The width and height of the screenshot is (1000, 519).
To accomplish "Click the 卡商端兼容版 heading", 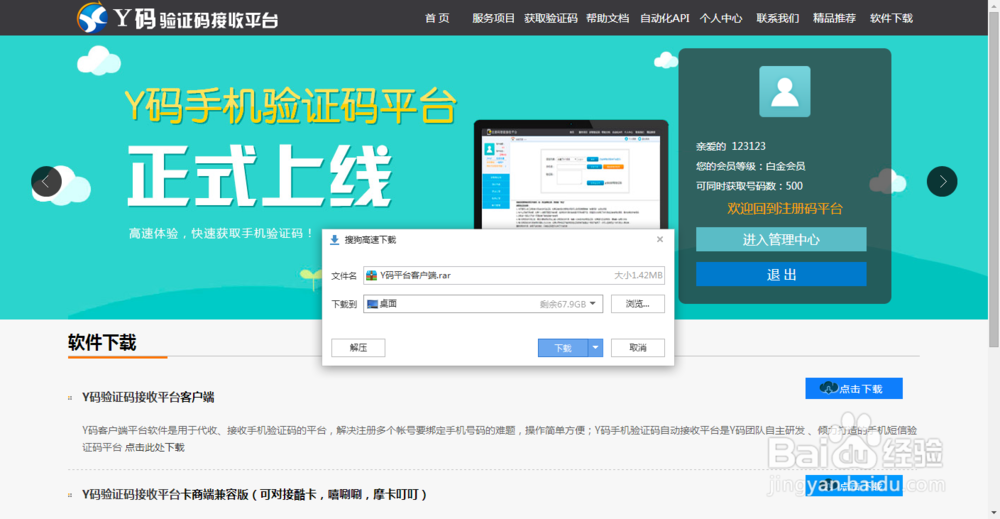I will (254, 494).
